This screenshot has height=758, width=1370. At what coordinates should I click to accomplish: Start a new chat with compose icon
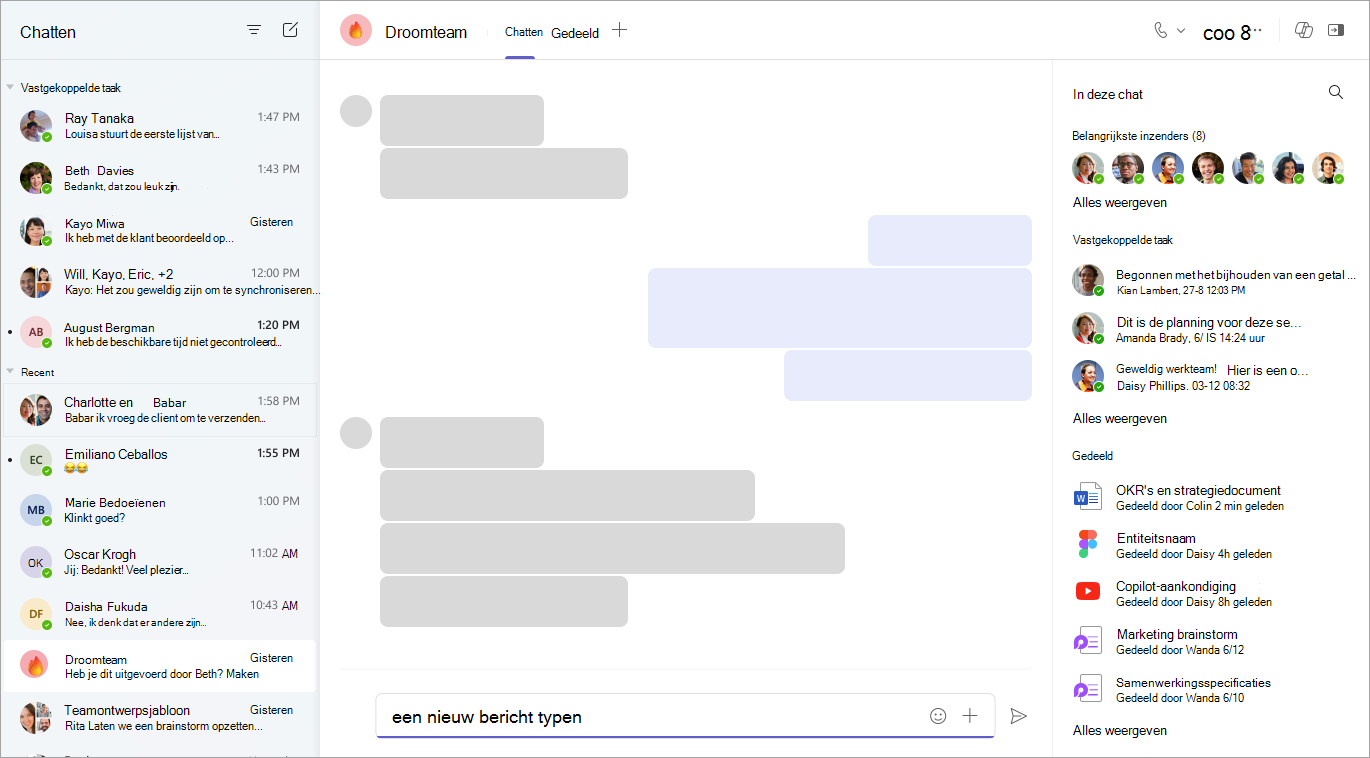290,30
